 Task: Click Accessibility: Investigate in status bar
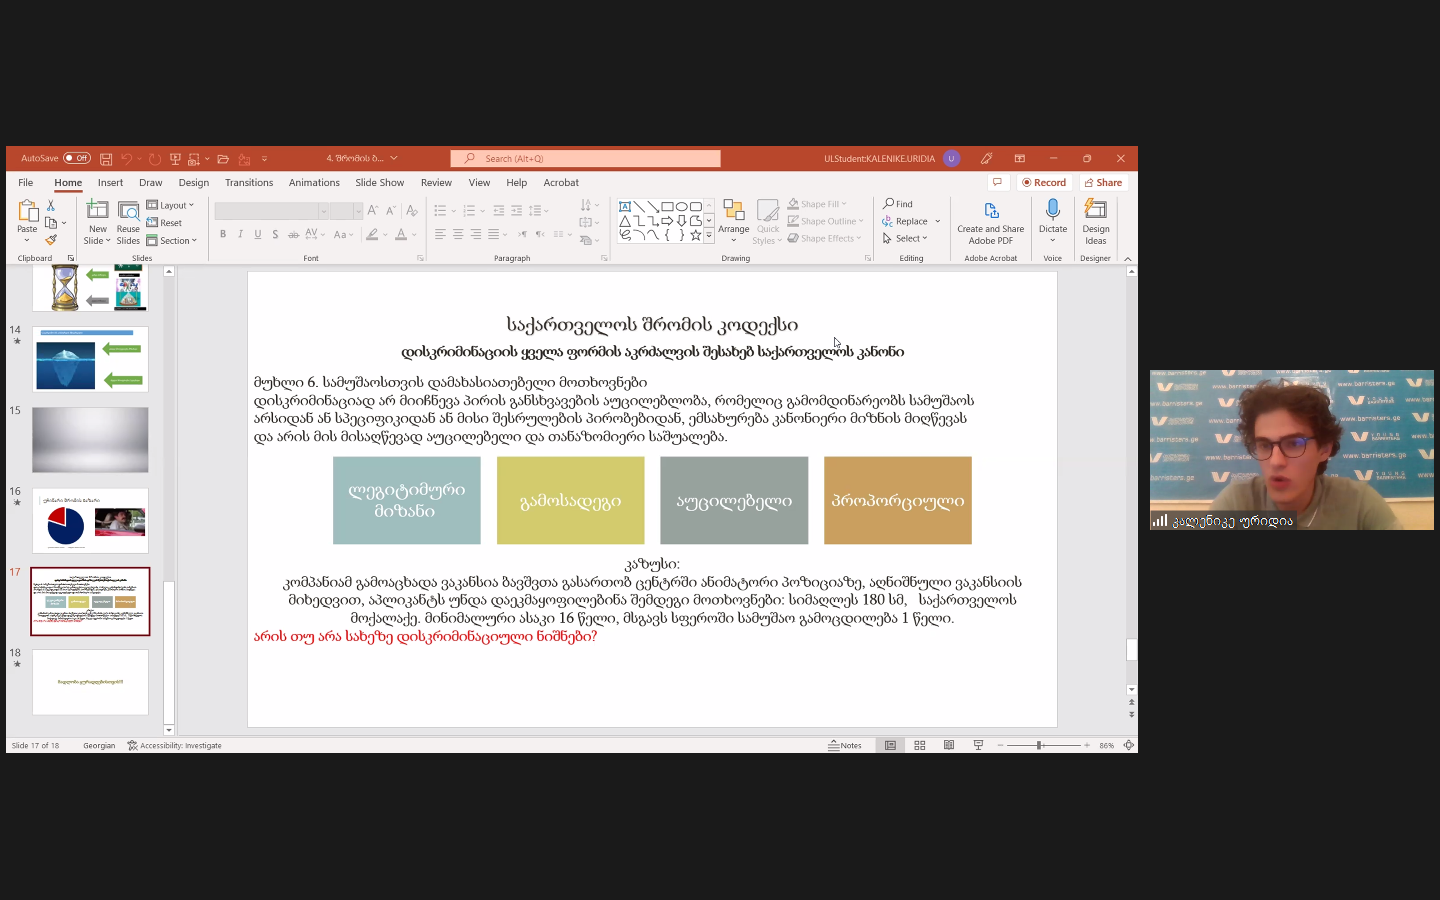point(175,745)
